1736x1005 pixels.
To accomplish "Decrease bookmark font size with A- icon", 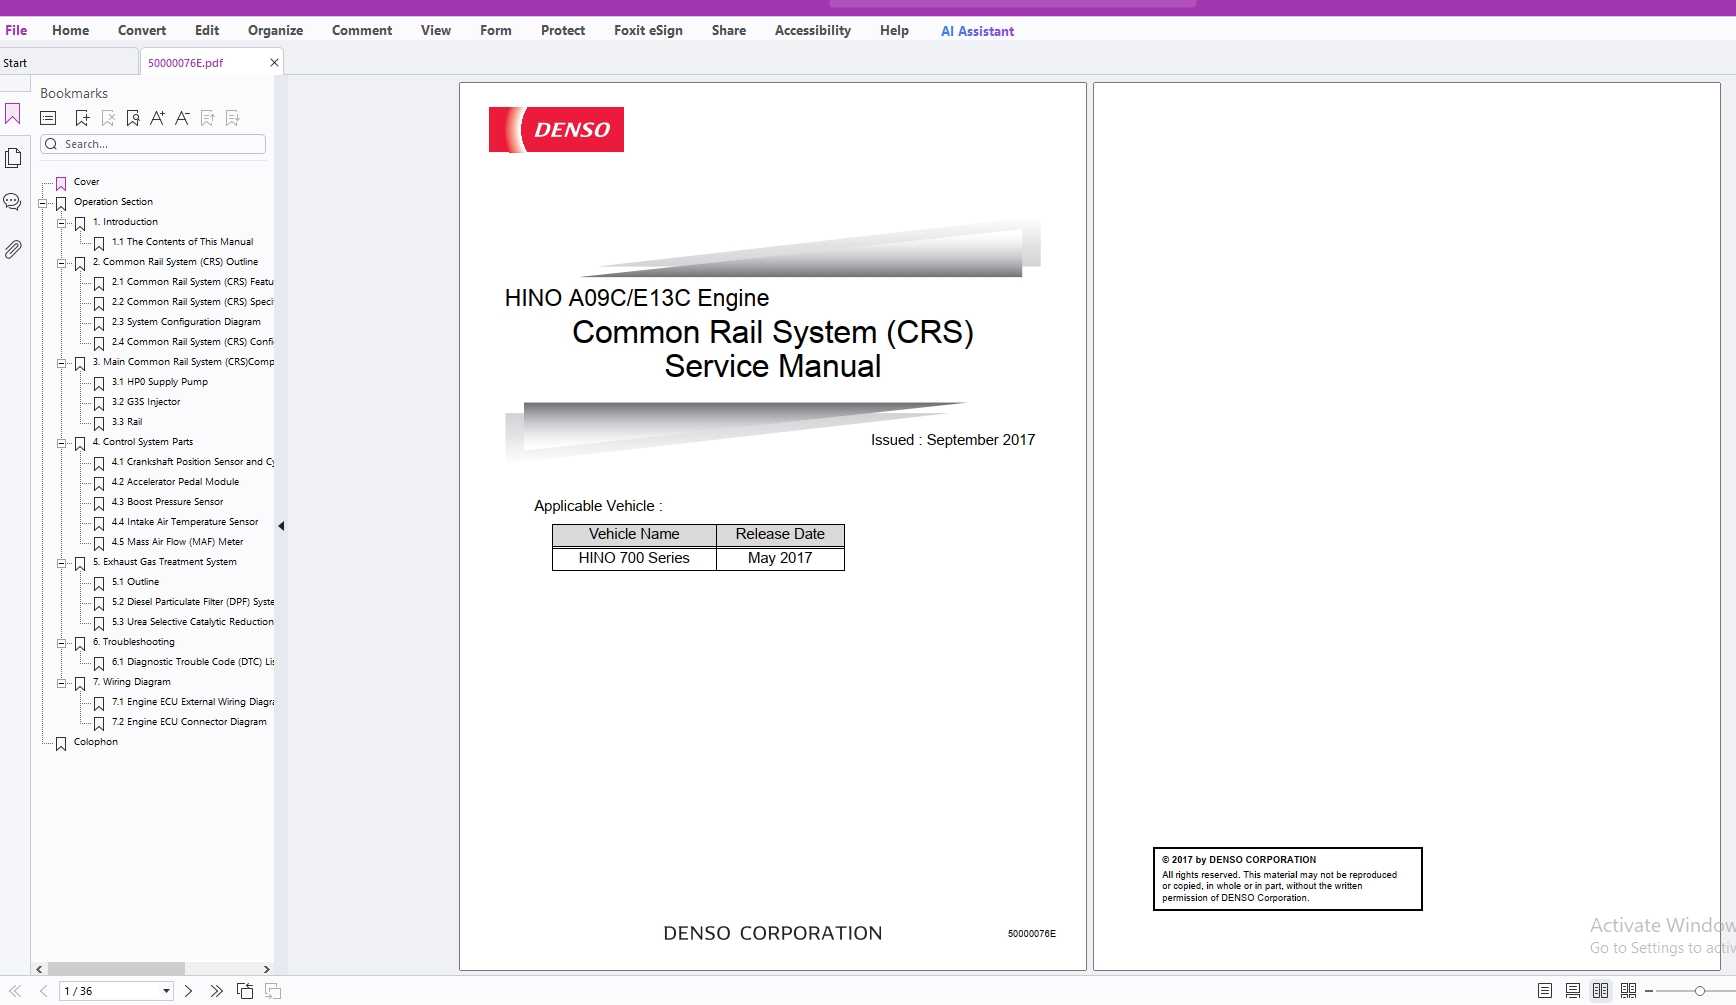I will point(182,118).
